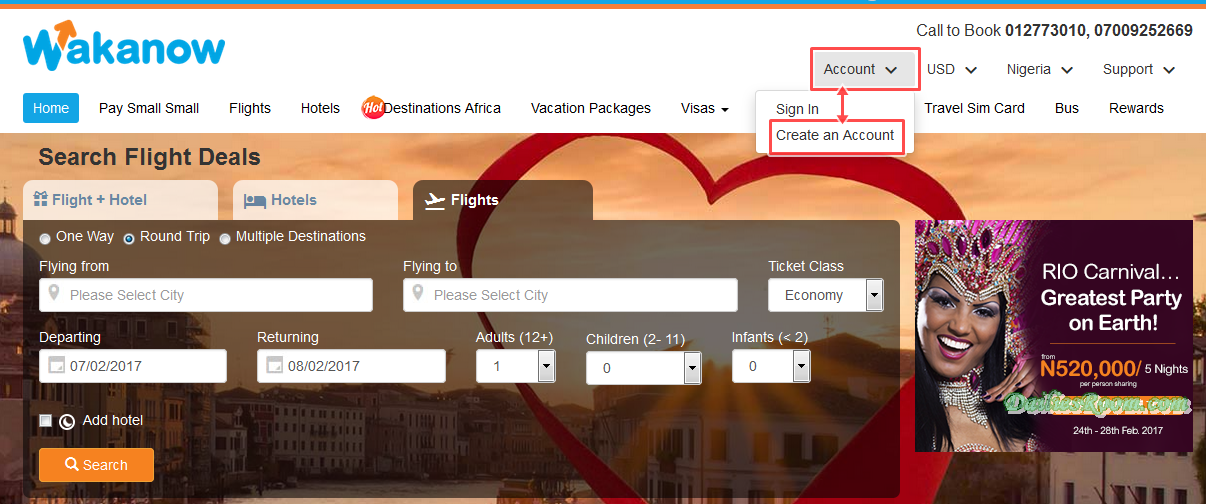Choose Sign In from Account menu
Image resolution: width=1206 pixels, height=504 pixels.
[x=797, y=109]
